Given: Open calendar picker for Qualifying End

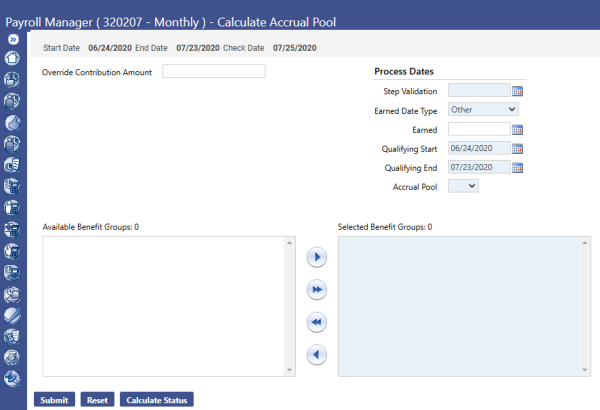Looking at the screenshot, I should 517,168.
